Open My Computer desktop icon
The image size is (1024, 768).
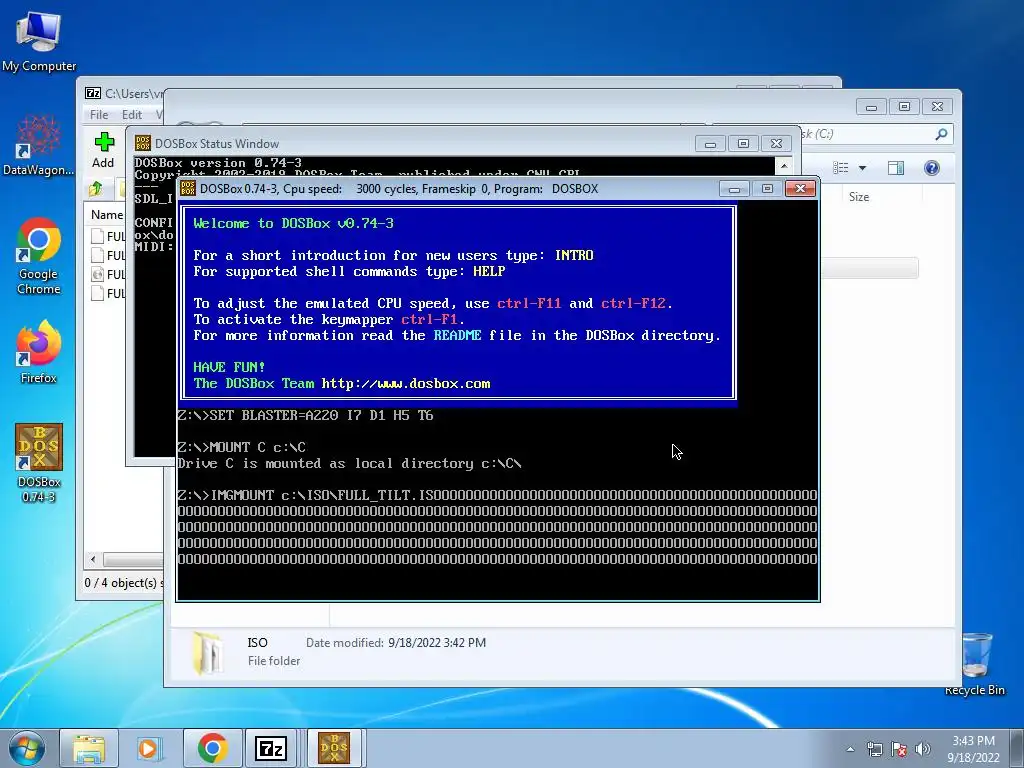39,40
